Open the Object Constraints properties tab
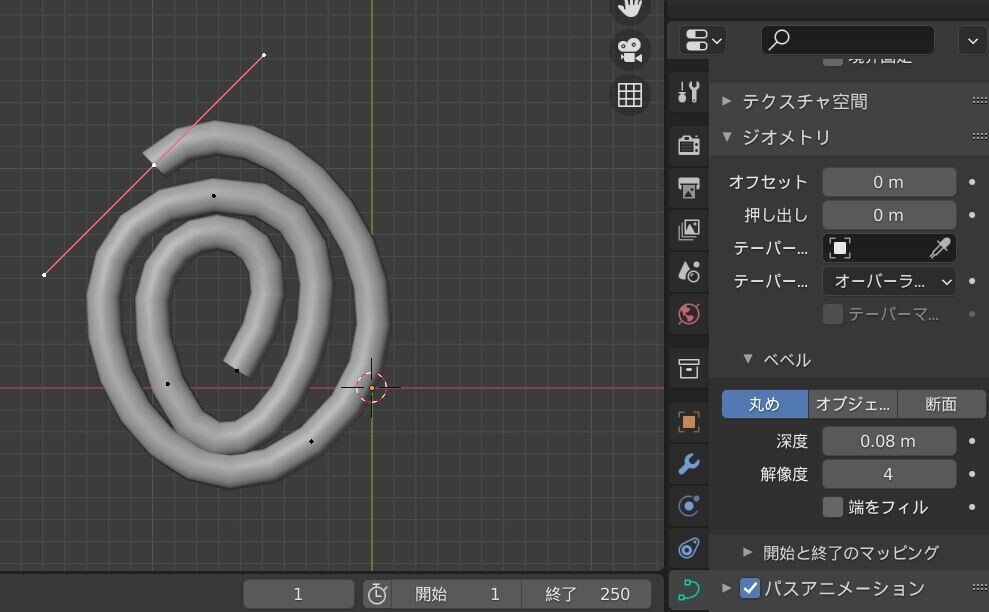Image resolution: width=989 pixels, height=612 pixels. (688, 548)
